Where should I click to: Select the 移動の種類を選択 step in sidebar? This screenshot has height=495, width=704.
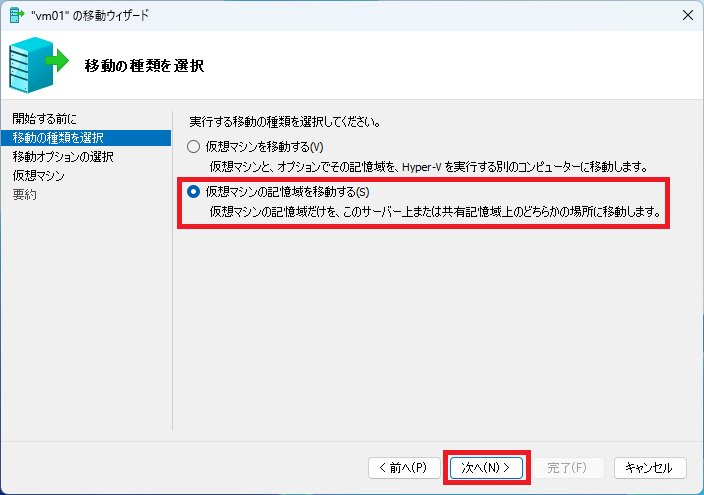coord(86,137)
